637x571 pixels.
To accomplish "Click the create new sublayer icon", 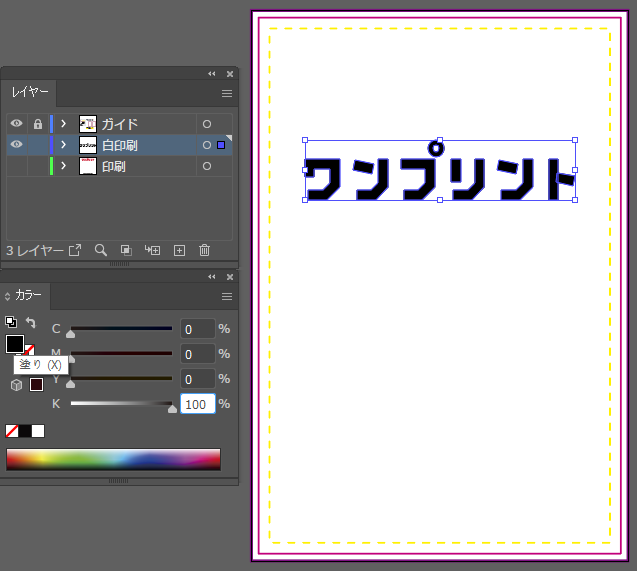I will click(x=153, y=250).
